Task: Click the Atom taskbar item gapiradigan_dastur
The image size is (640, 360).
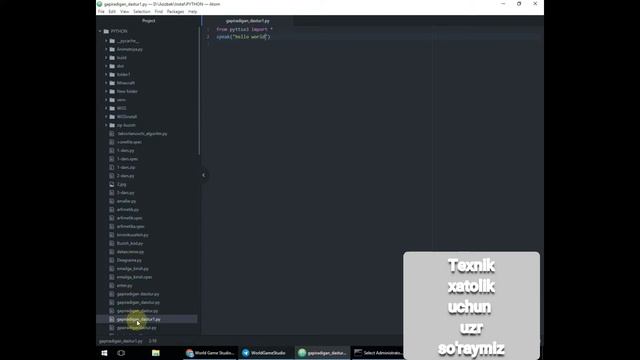Action: (322, 353)
